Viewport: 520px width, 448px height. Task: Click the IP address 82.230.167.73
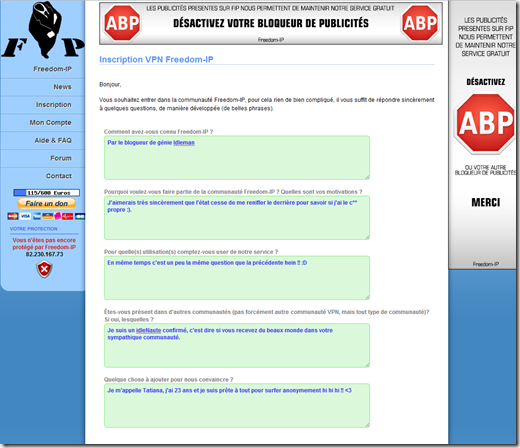tap(44, 254)
